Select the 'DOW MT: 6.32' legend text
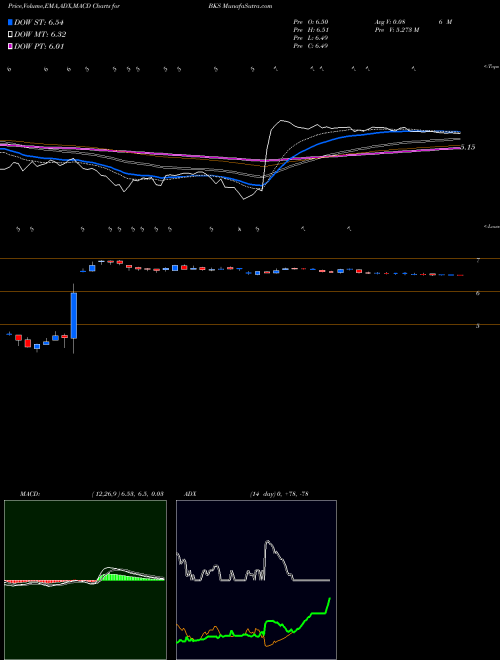The image size is (500, 660). tap(40, 35)
